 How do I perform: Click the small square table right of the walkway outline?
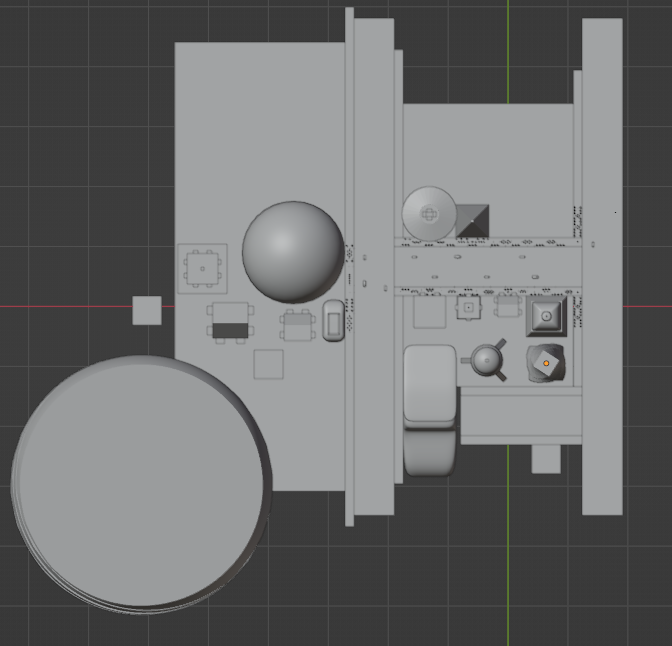coord(467,308)
